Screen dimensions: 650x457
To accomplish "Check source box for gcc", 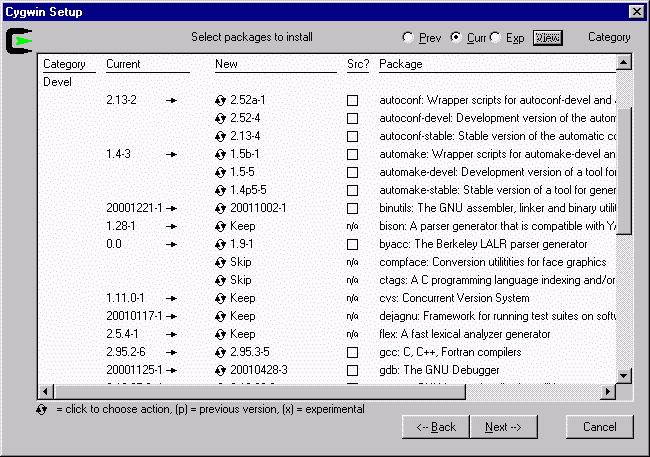I will click(x=352, y=353).
